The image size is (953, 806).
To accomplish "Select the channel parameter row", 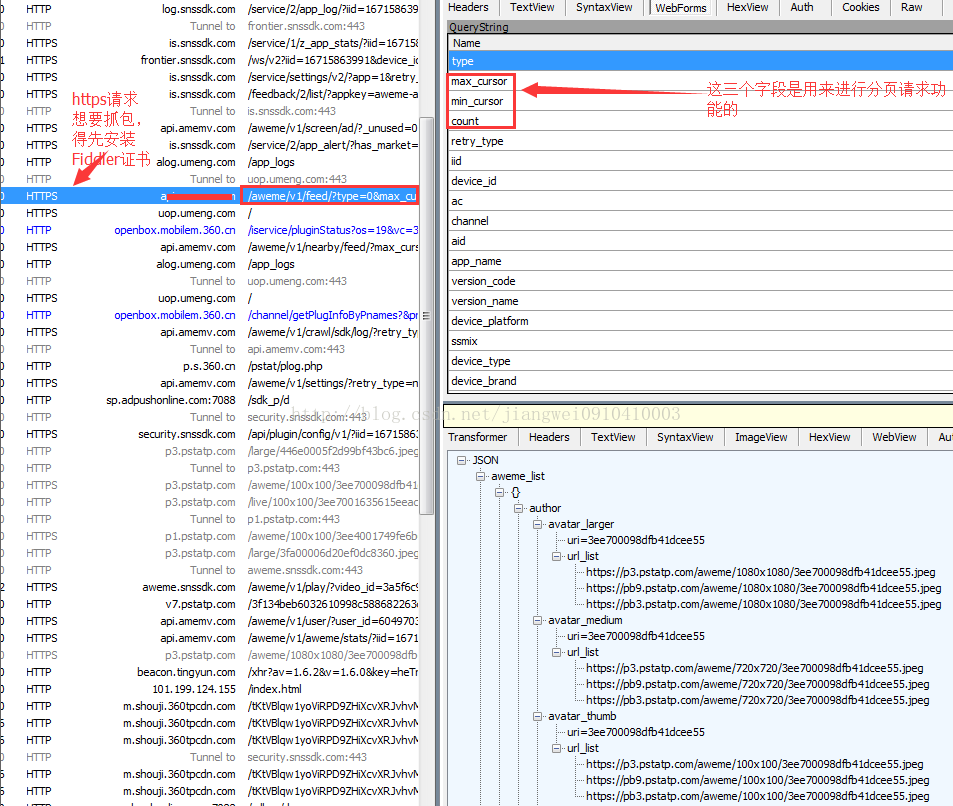I will click(x=701, y=221).
